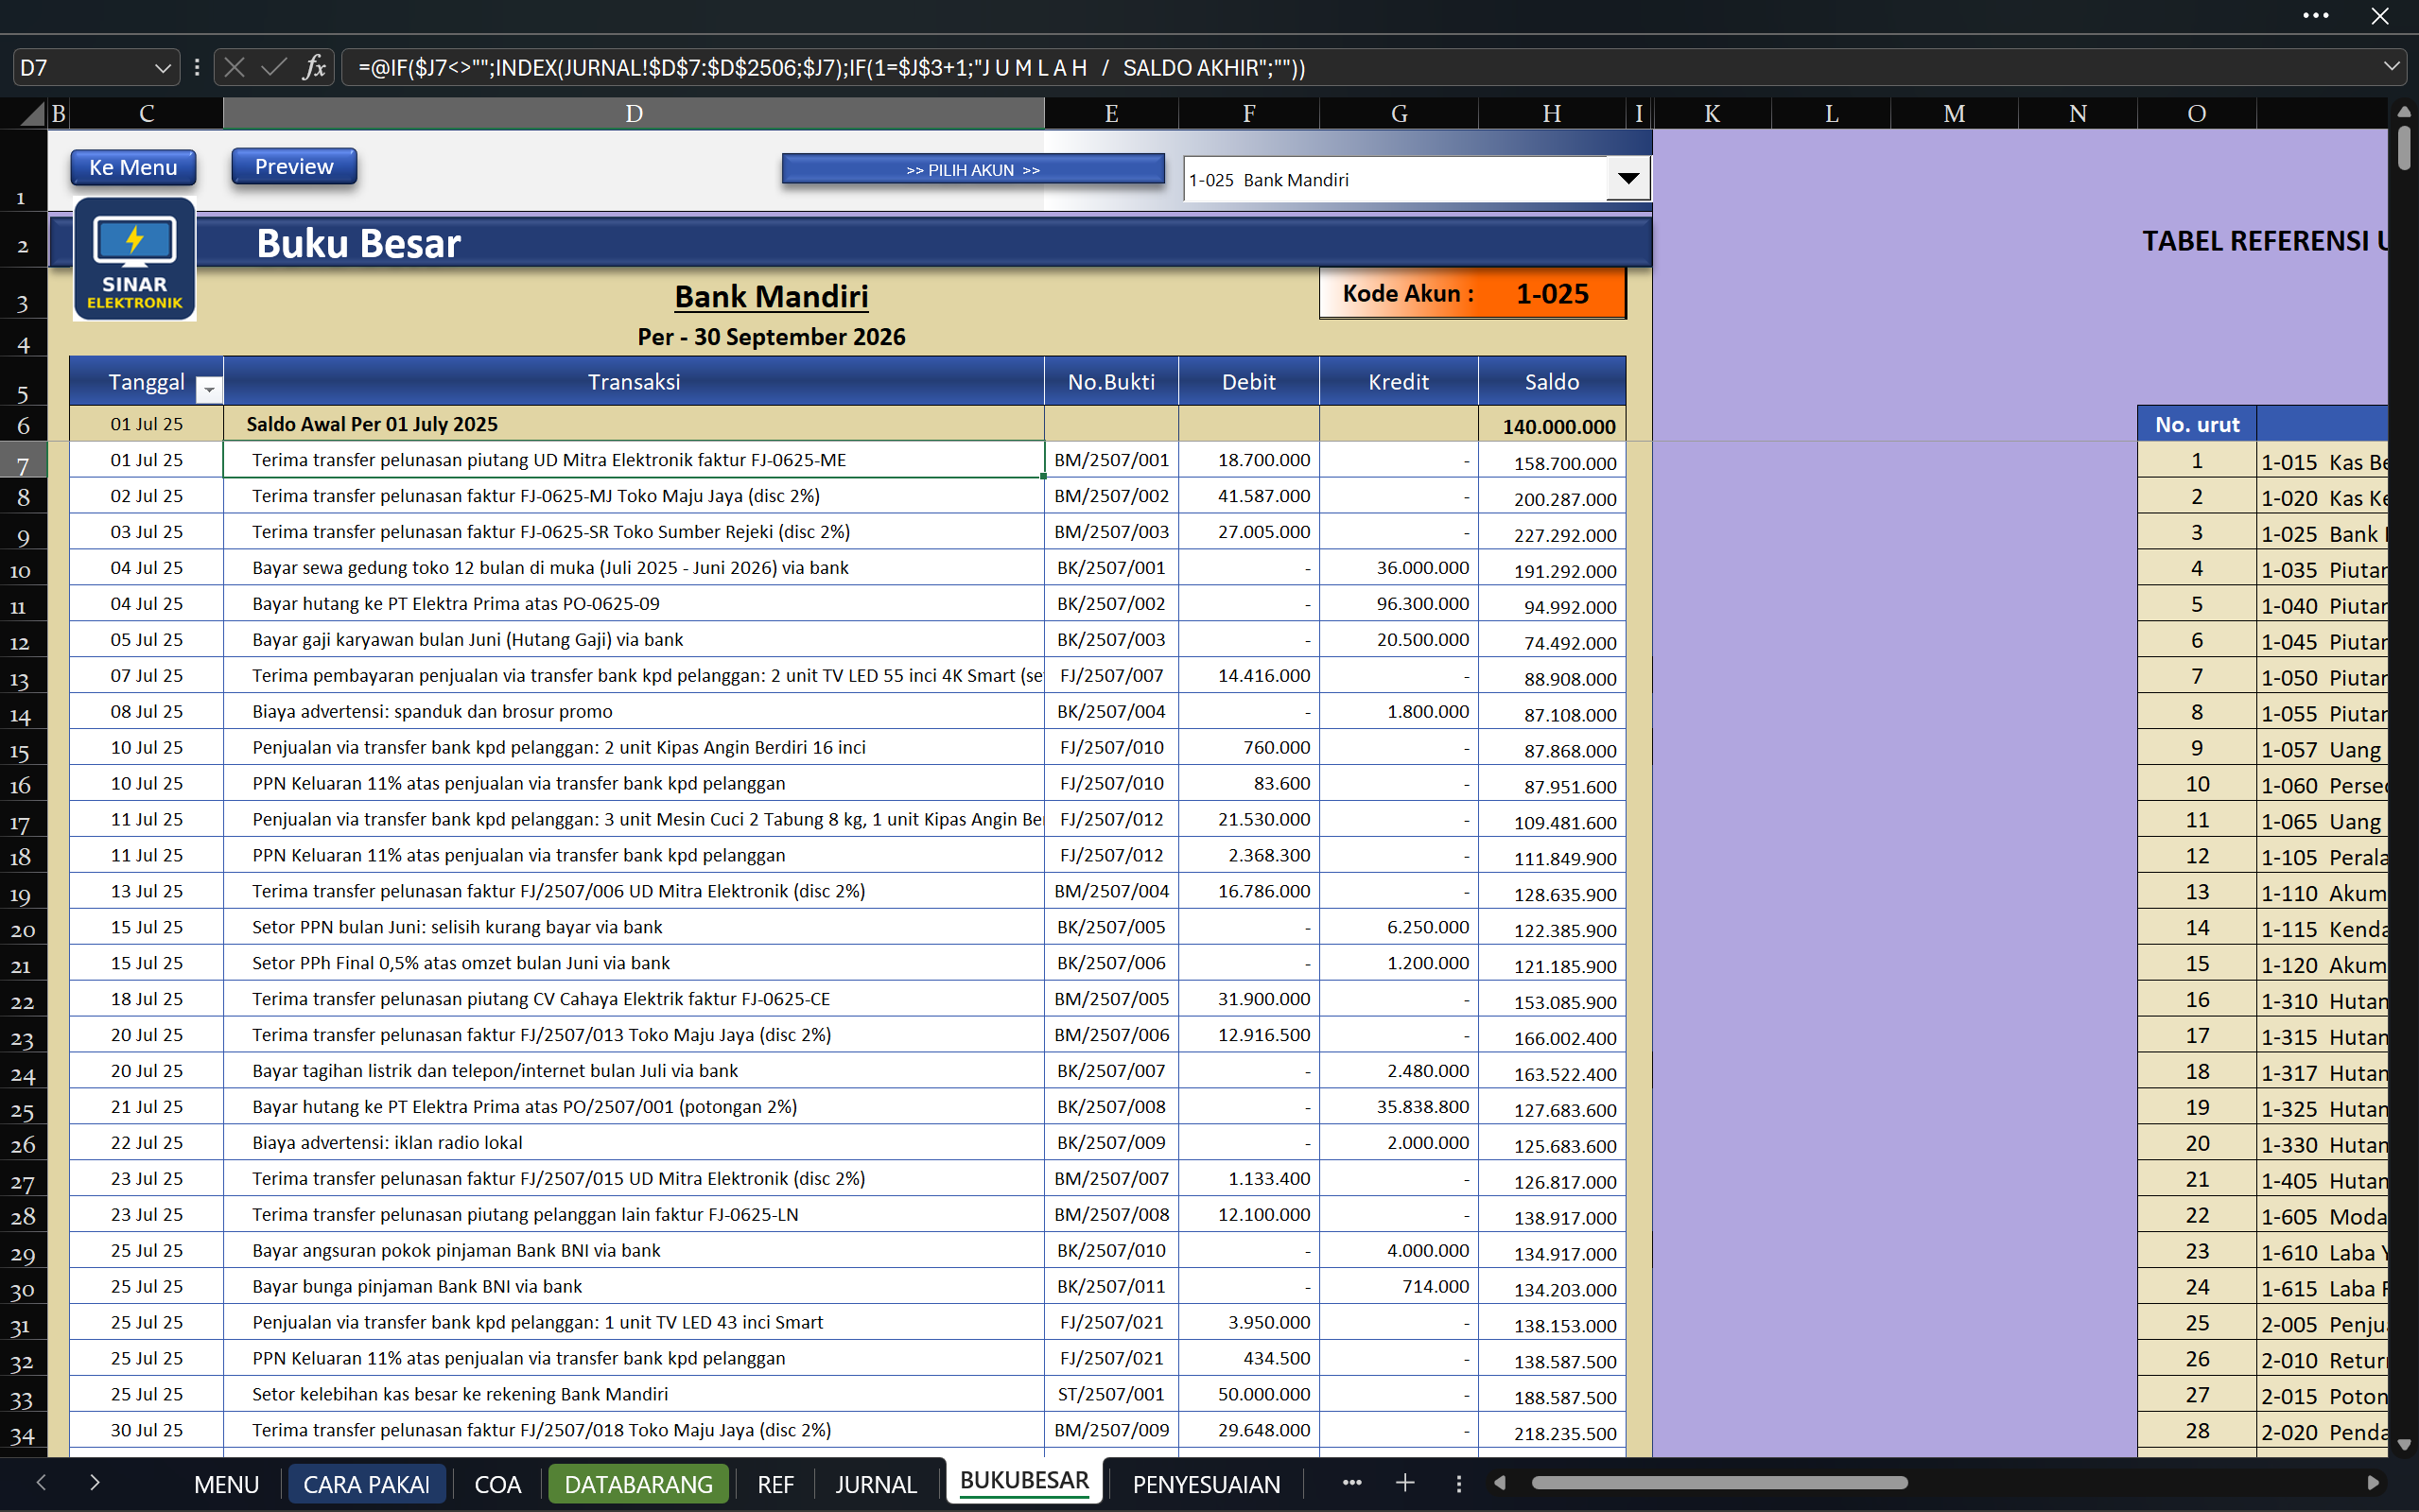The width and height of the screenshot is (2419, 1512).
Task: Show hidden sheet tabs via ellipsis
Action: (x=1352, y=1483)
